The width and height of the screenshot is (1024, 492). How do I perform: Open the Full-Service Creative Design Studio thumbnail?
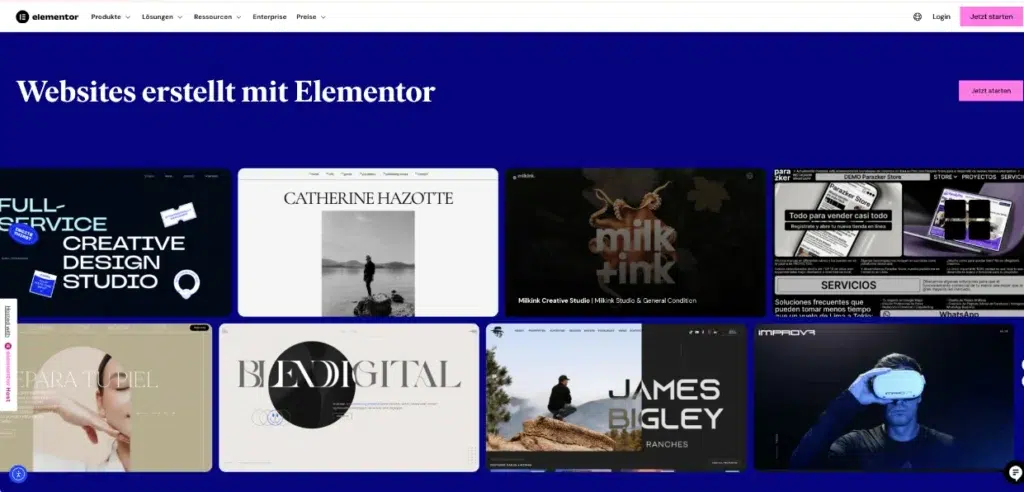116,242
